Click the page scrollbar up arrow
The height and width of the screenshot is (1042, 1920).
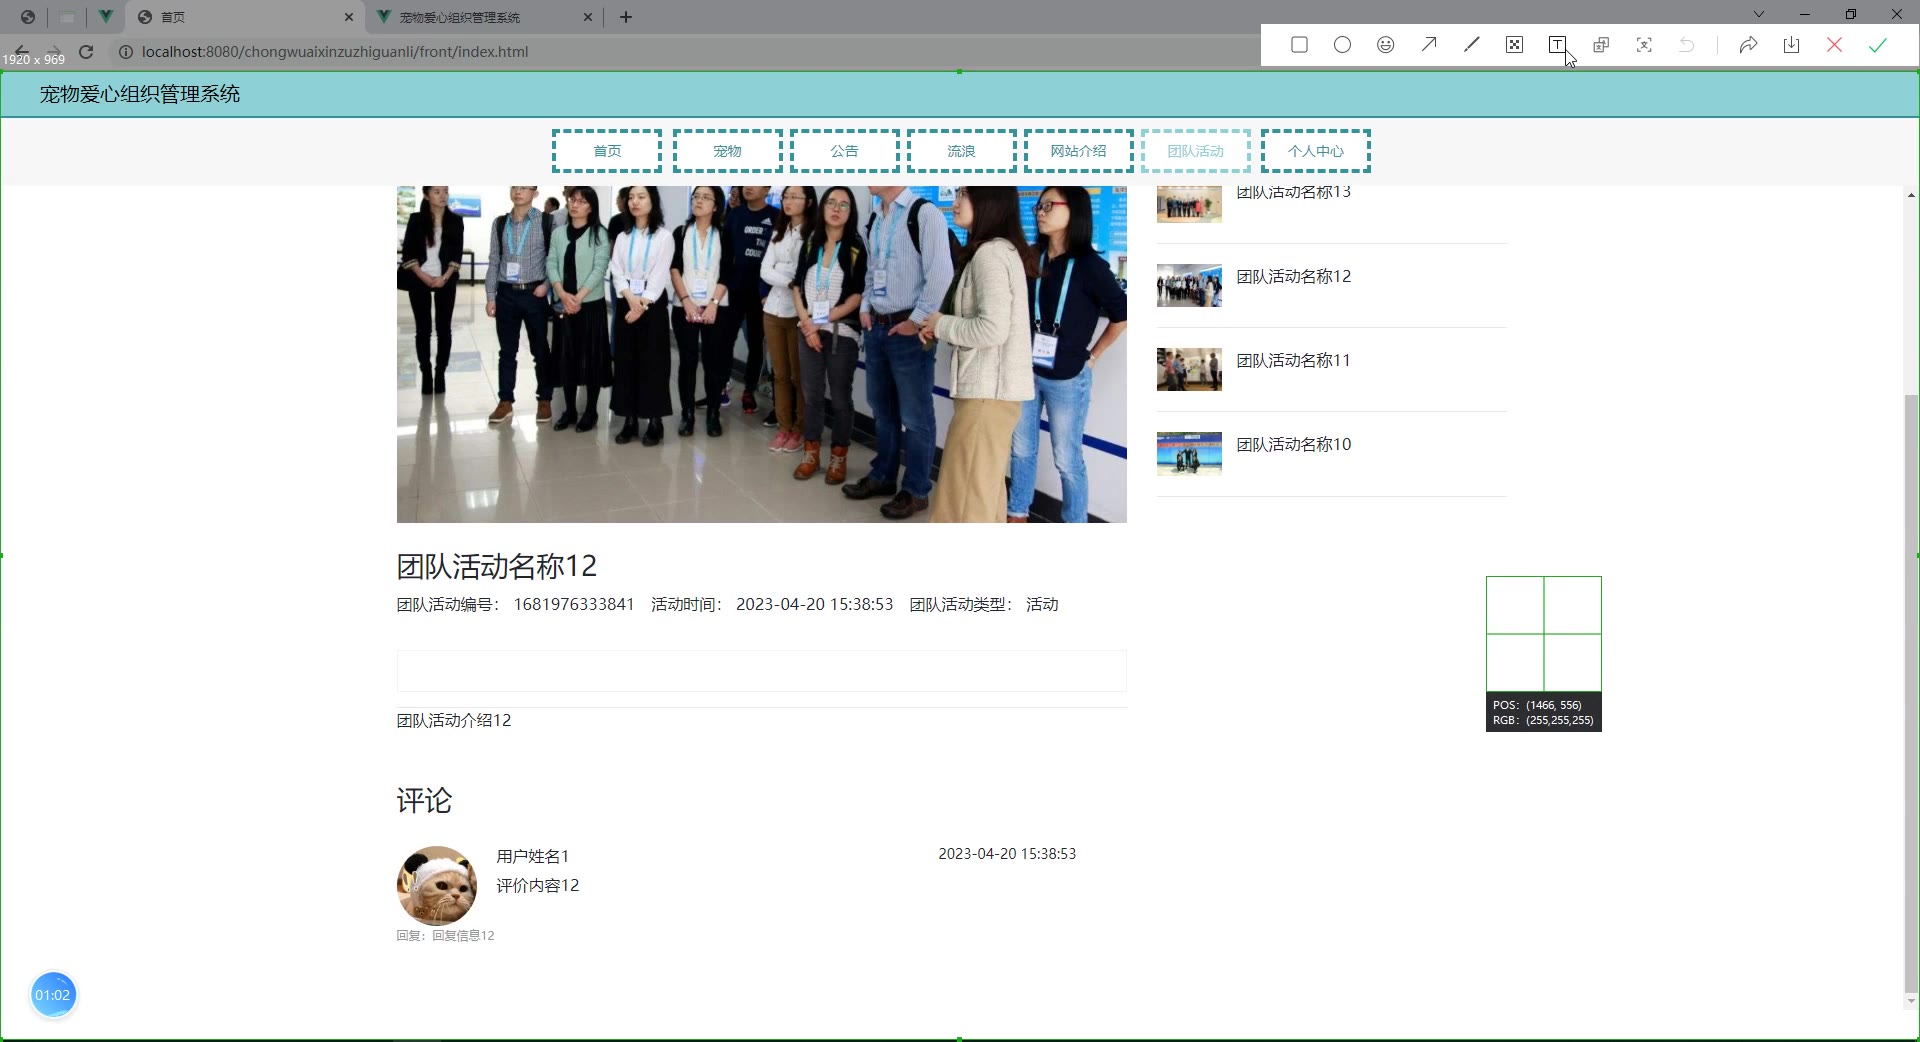coord(1911,195)
